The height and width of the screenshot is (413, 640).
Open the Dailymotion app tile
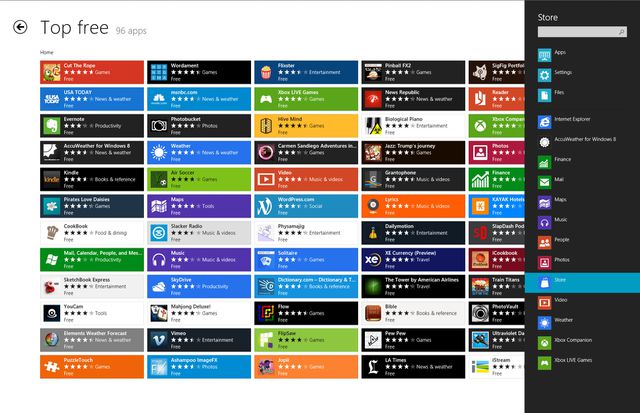413,233
